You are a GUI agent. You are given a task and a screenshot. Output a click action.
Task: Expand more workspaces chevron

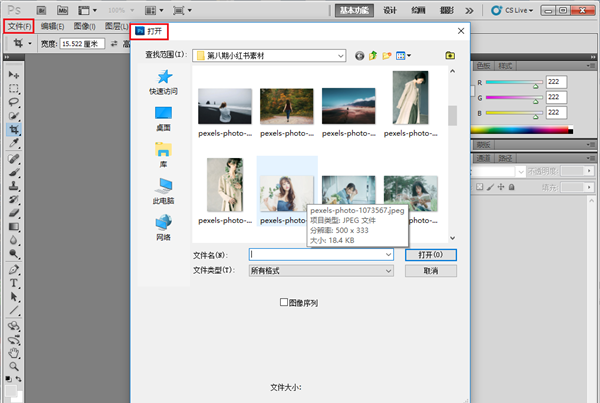tap(470, 11)
